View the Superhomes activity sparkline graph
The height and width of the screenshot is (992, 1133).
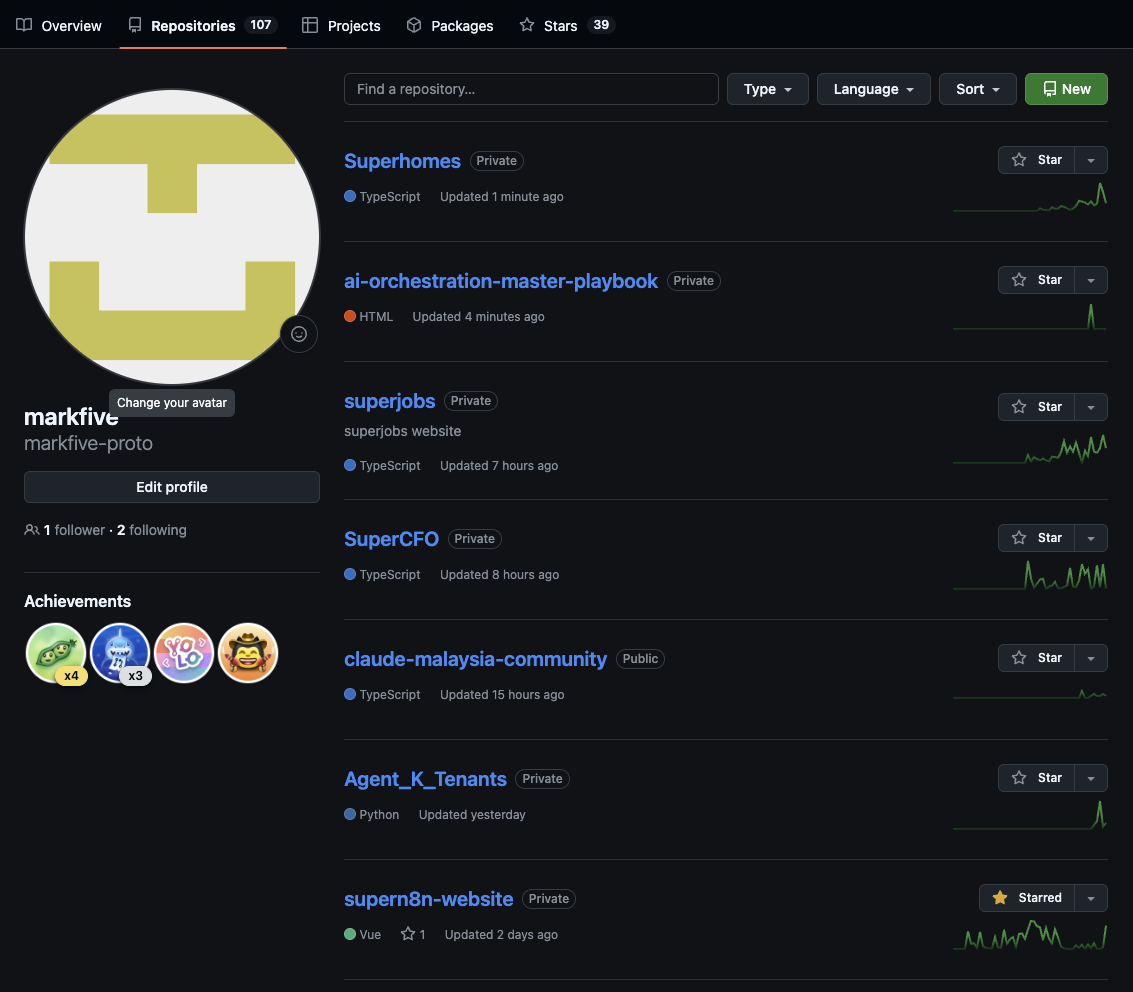(x=1030, y=197)
